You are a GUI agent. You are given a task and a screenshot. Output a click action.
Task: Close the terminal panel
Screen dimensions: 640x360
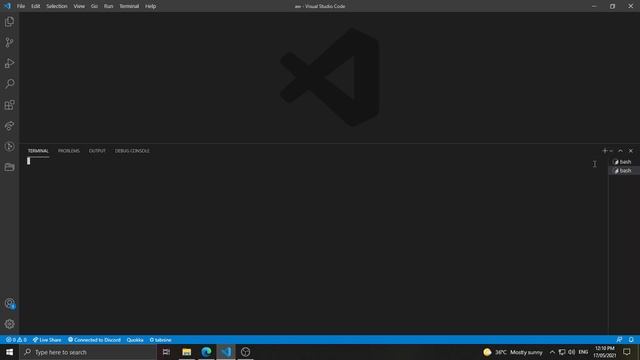631,151
